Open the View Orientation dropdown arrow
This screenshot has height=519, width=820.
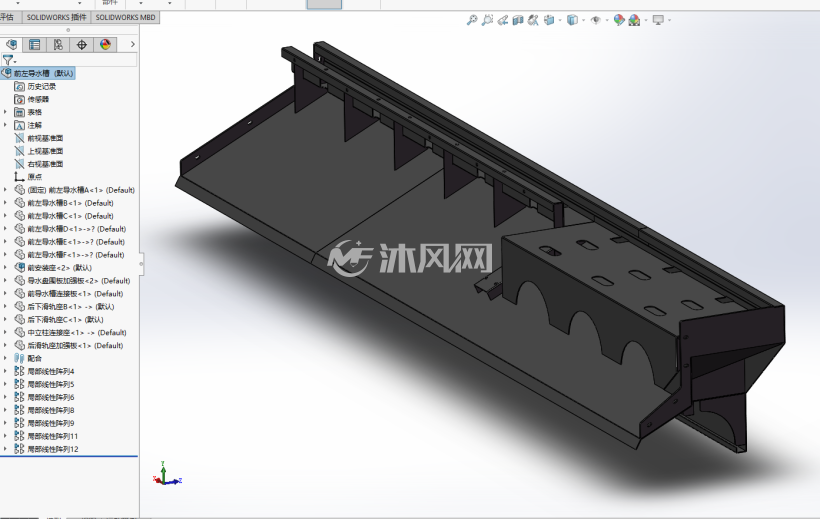point(560,20)
